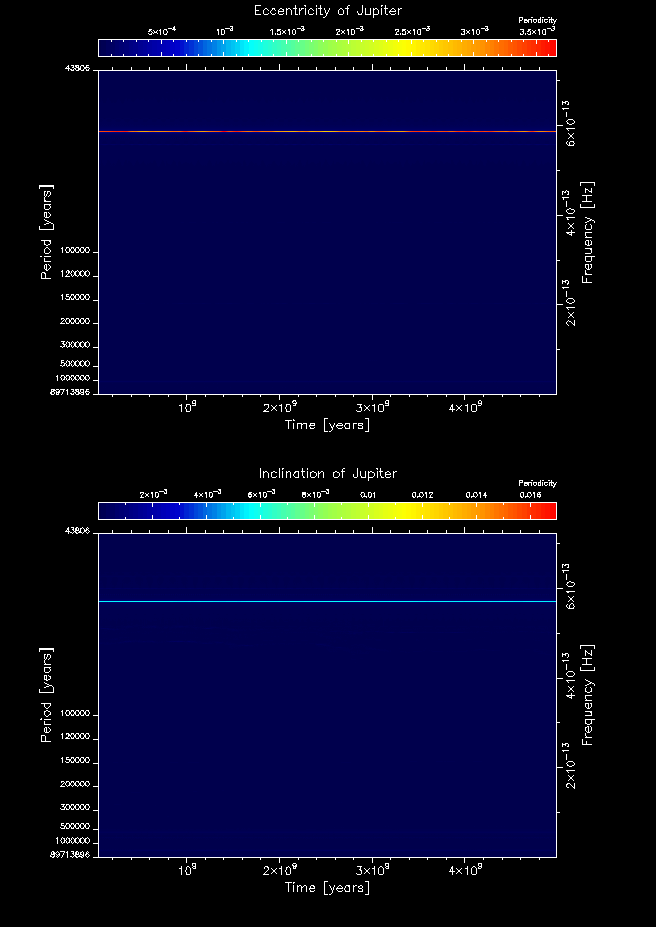This screenshot has width=656, height=927.
Task: Click the "Eccentricity of Jupiter" plot title
Action: (x=327, y=11)
